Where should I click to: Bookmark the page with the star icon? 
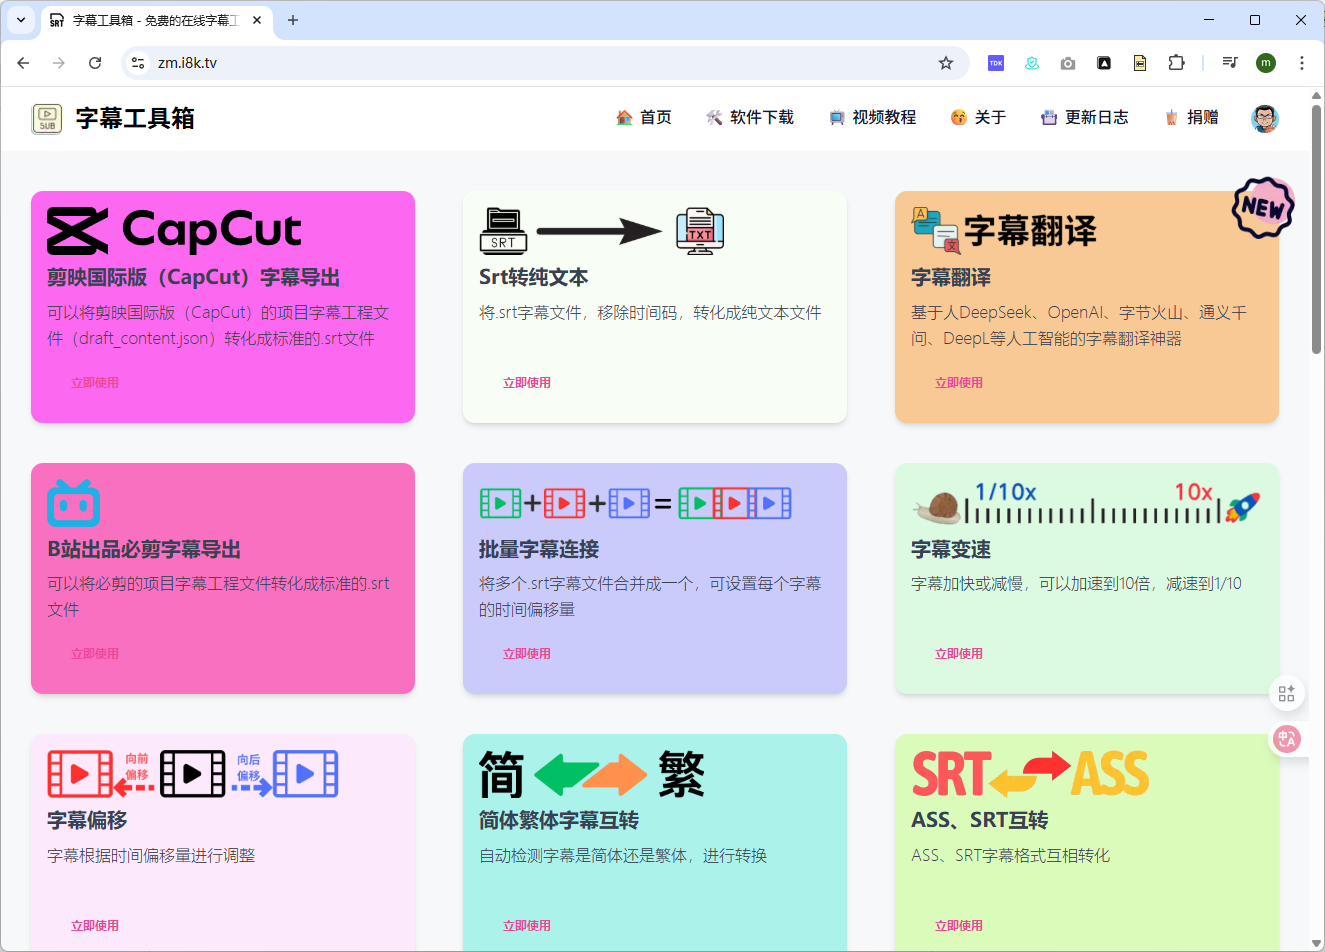pos(946,63)
